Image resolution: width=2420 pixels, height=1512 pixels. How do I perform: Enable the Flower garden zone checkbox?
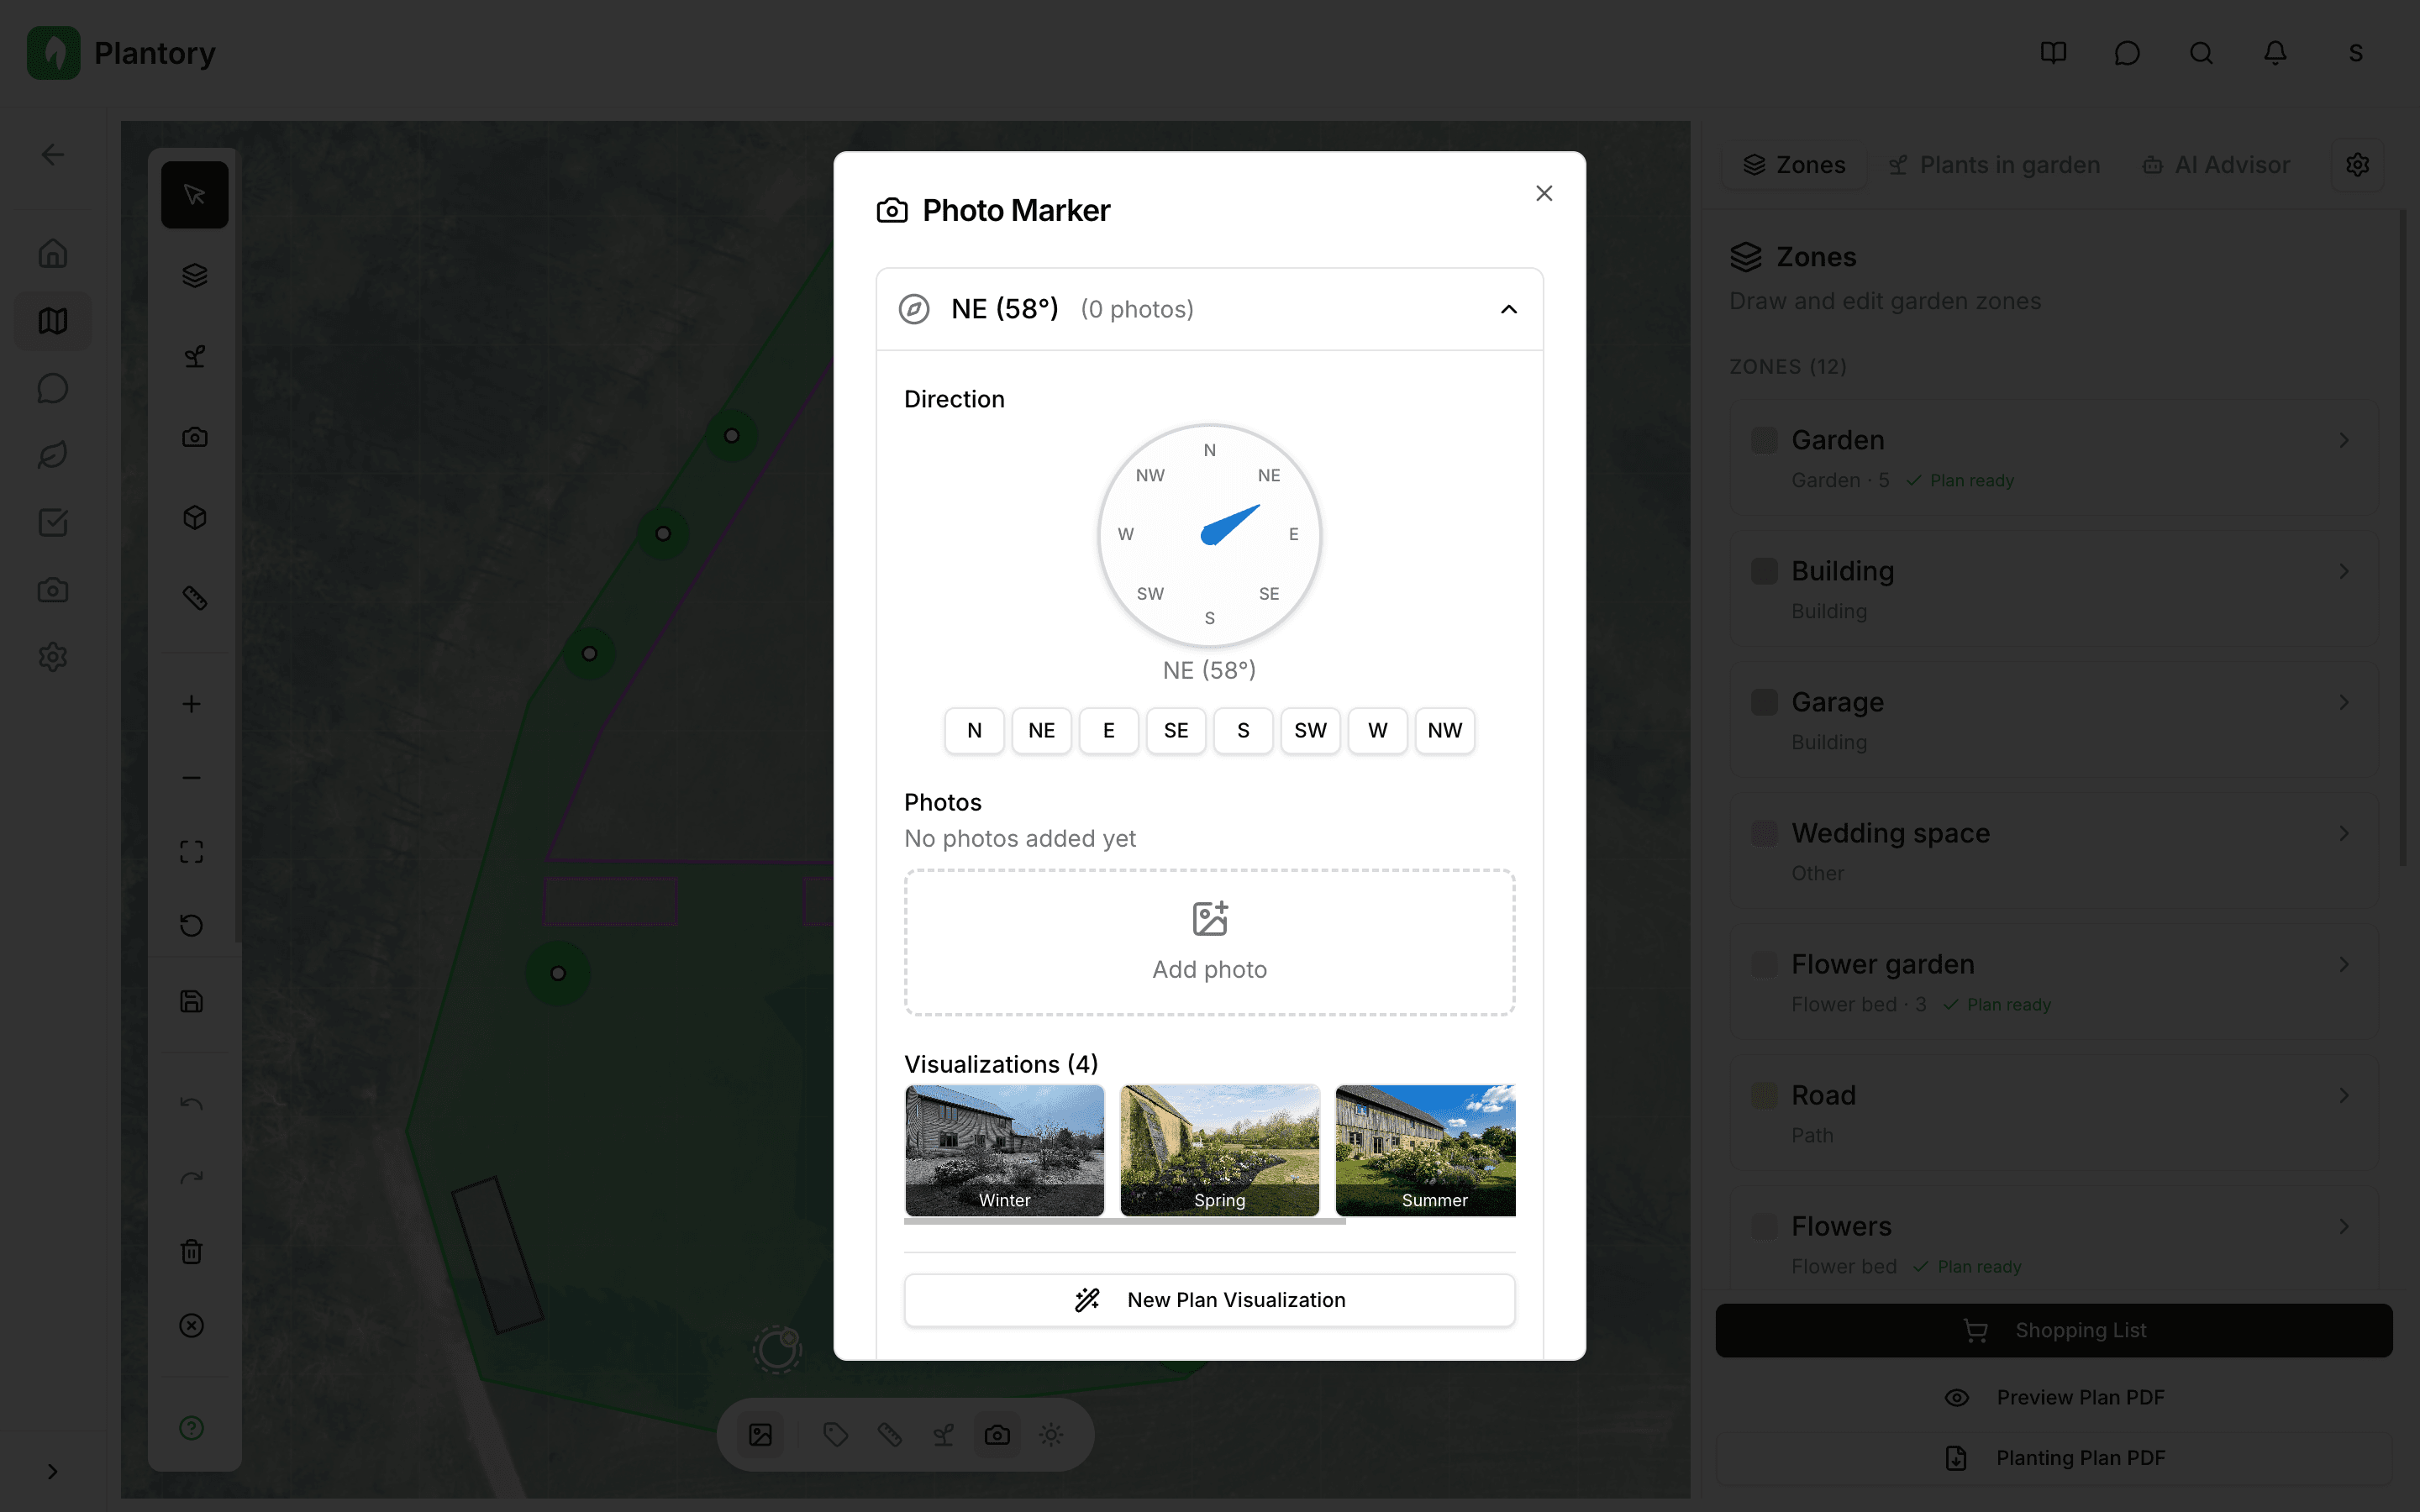click(x=1763, y=963)
